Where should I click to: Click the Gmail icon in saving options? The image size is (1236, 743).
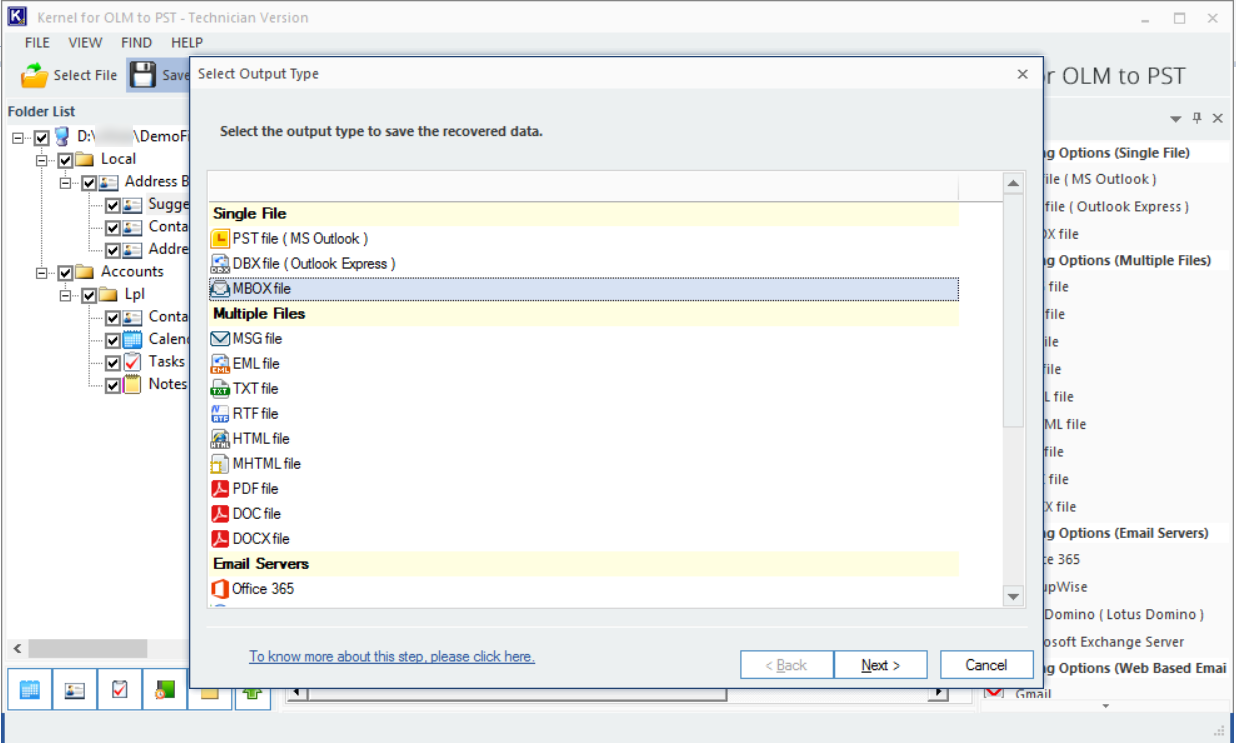click(x=993, y=692)
